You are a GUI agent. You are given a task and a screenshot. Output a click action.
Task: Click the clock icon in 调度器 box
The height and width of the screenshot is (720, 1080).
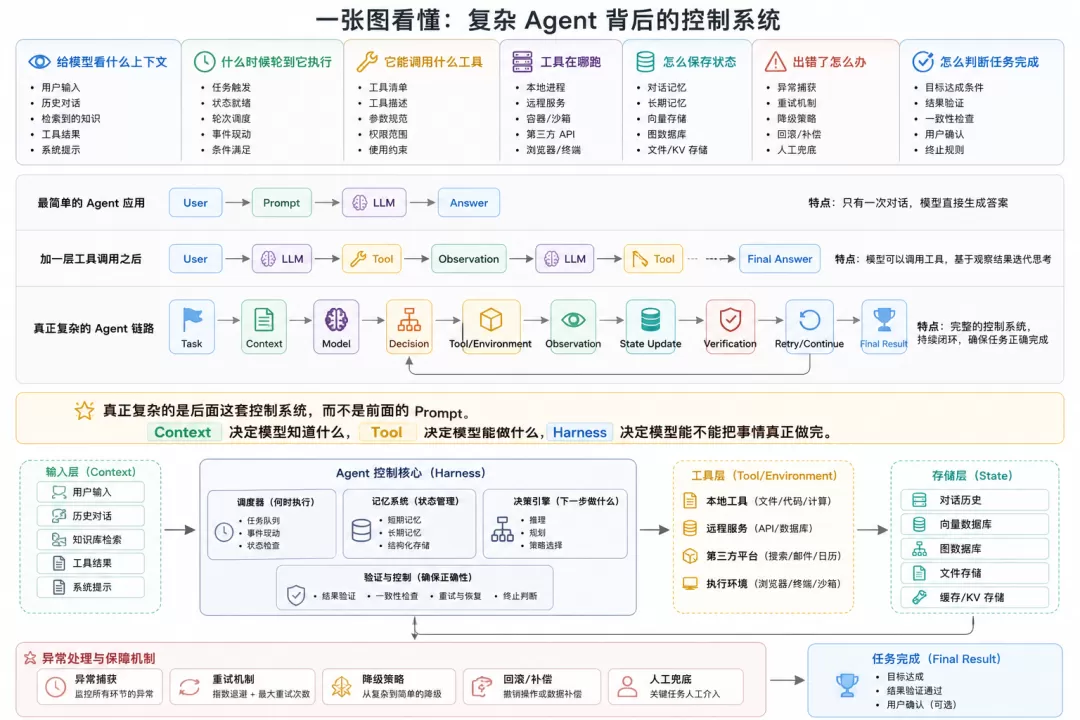224,532
